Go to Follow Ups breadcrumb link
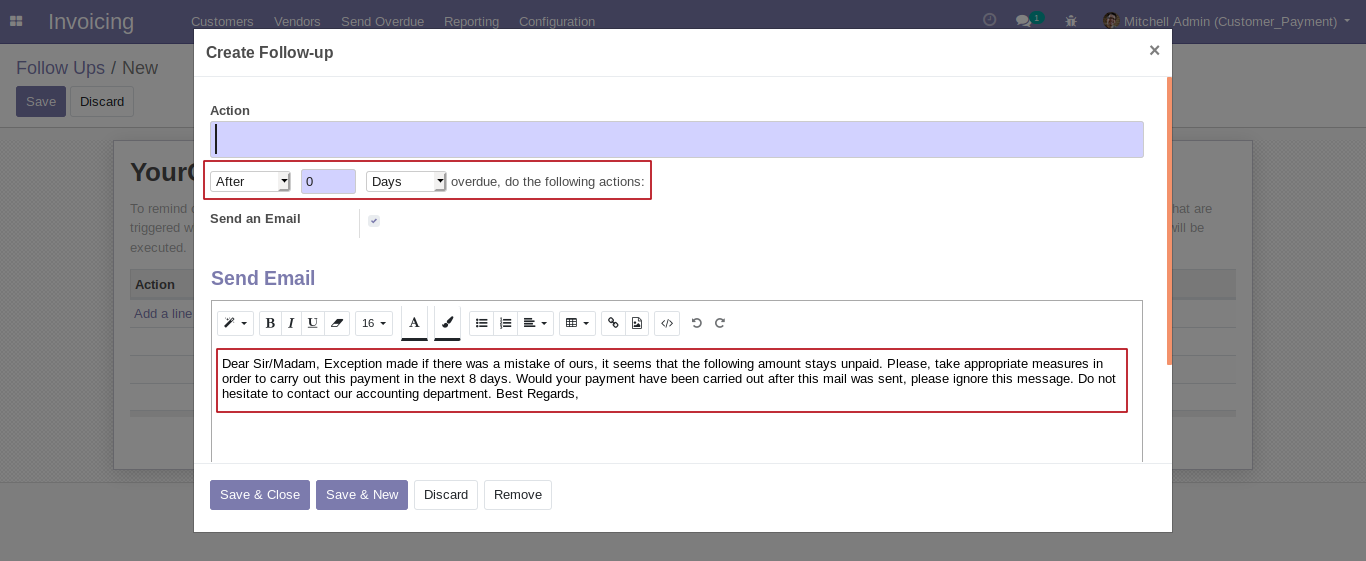The image size is (1366, 561). [60, 68]
